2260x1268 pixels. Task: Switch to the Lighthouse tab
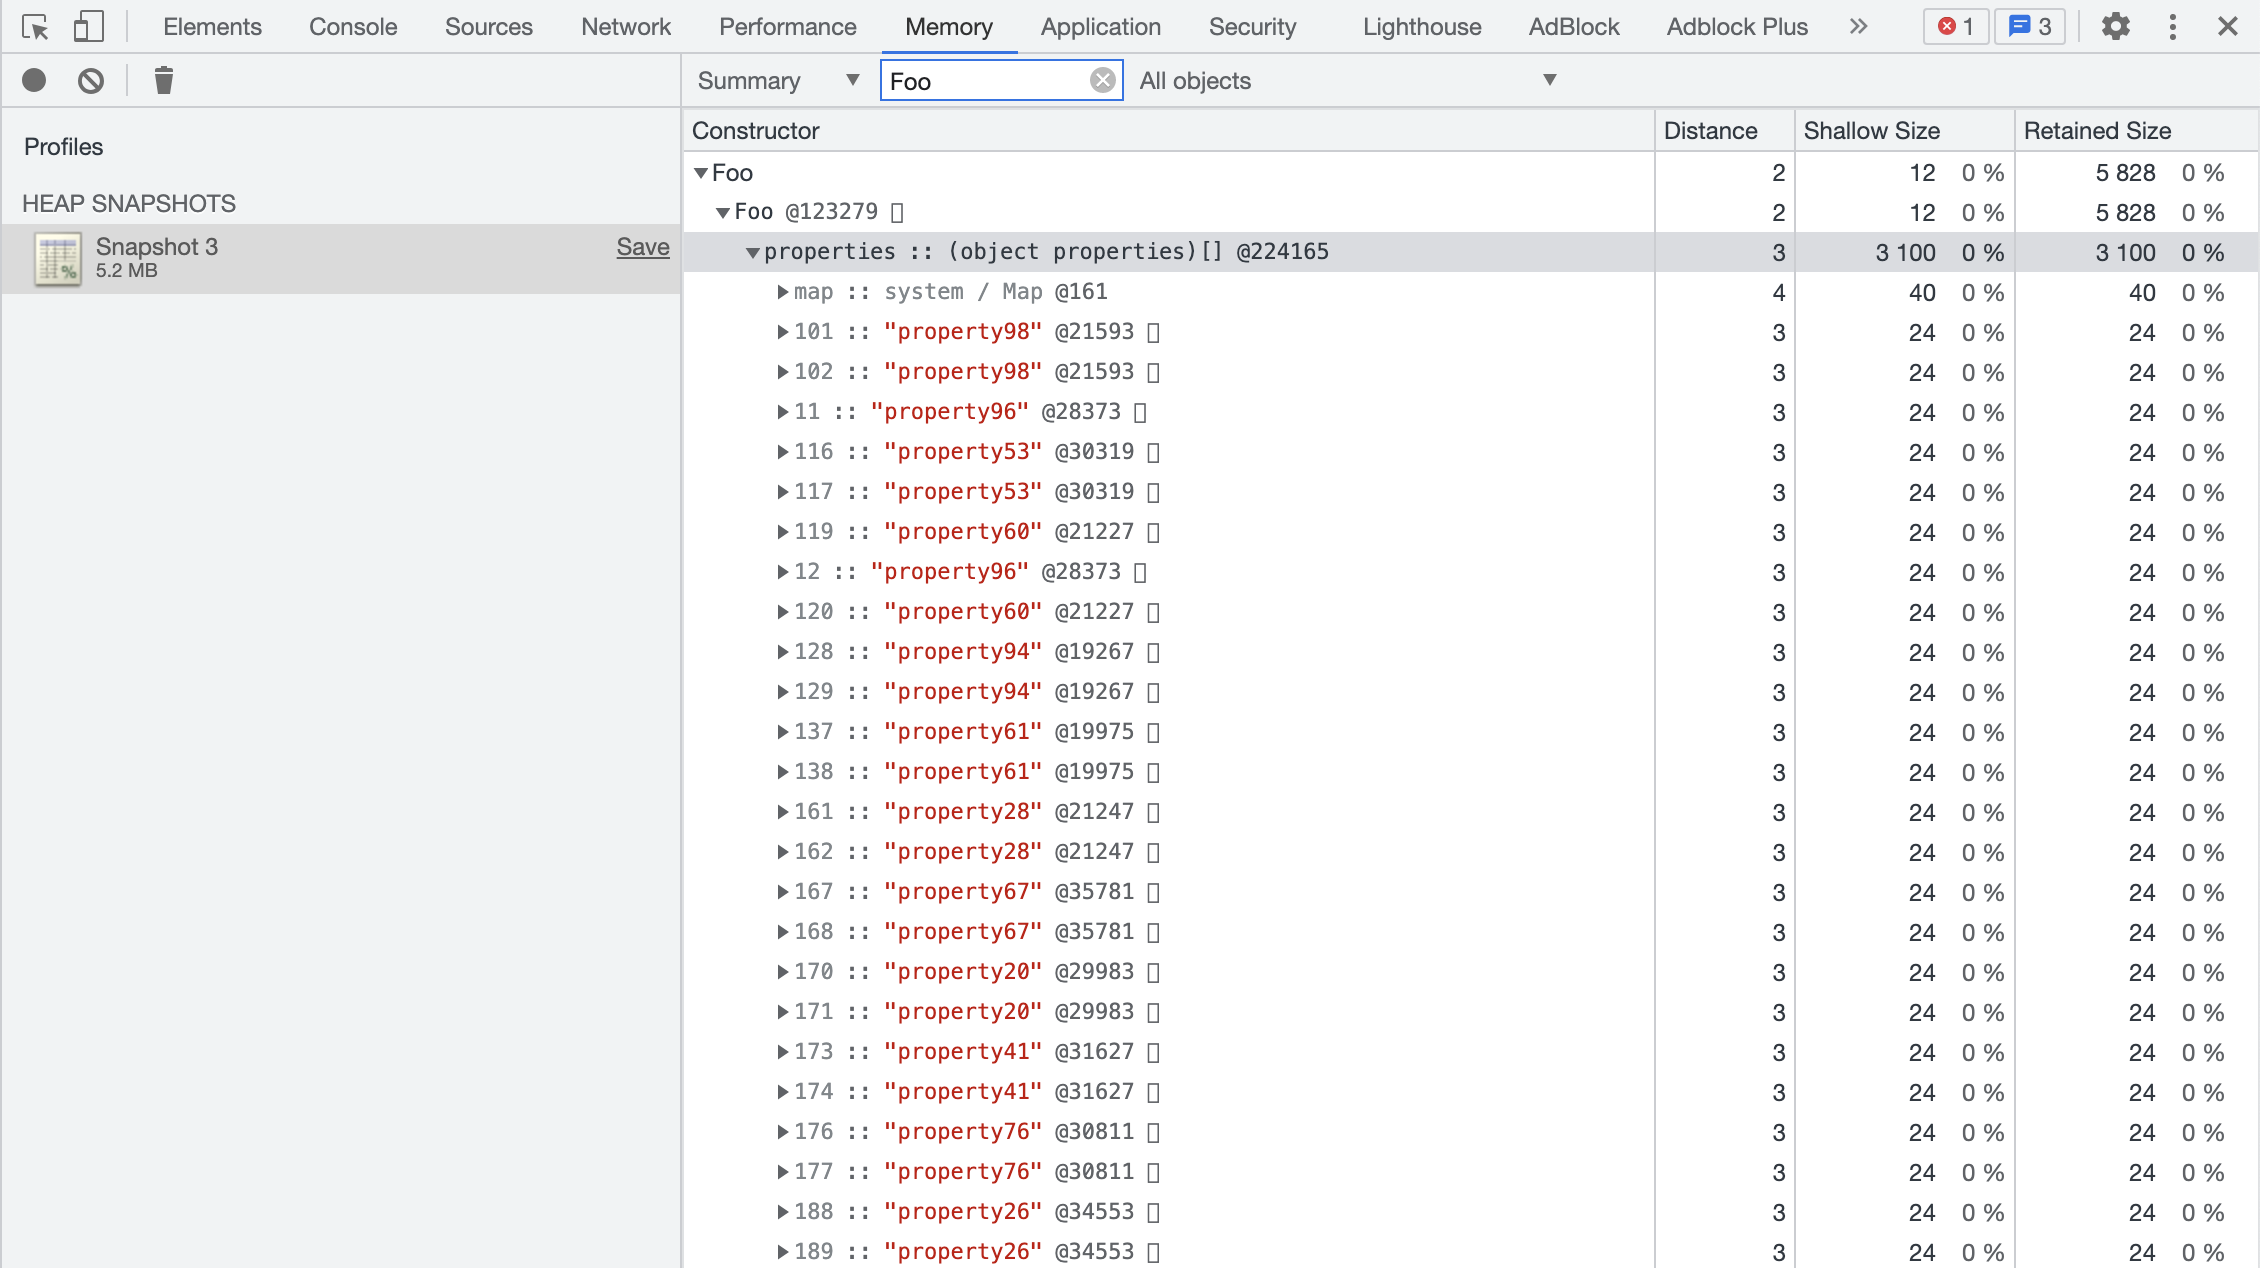point(1421,27)
